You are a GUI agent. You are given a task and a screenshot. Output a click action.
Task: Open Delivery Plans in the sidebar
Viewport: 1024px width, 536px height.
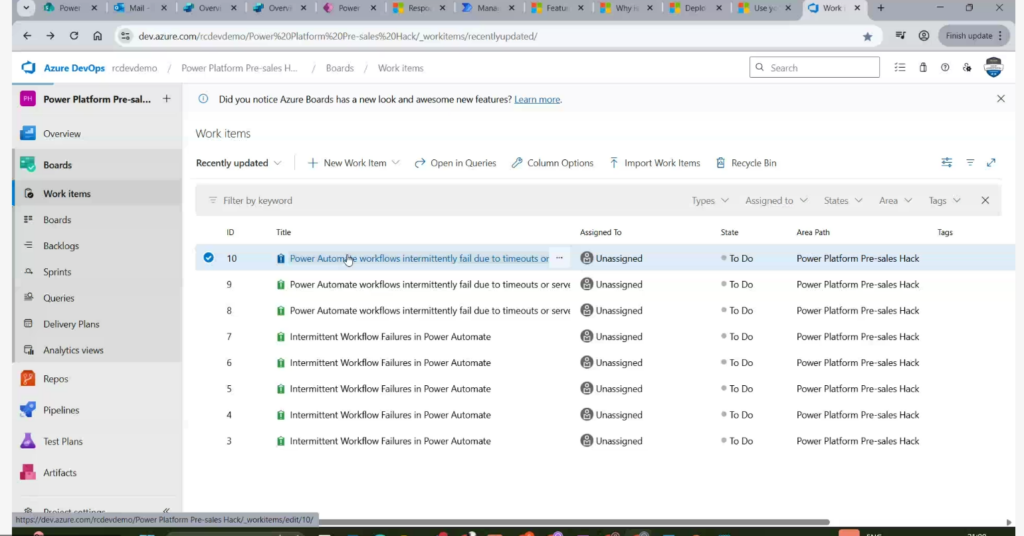tap(71, 324)
